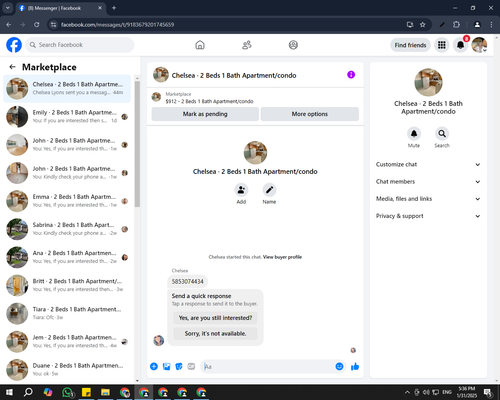This screenshot has width=500, height=400.
Task: Open the Facebook logo home link
Action: click(14, 45)
